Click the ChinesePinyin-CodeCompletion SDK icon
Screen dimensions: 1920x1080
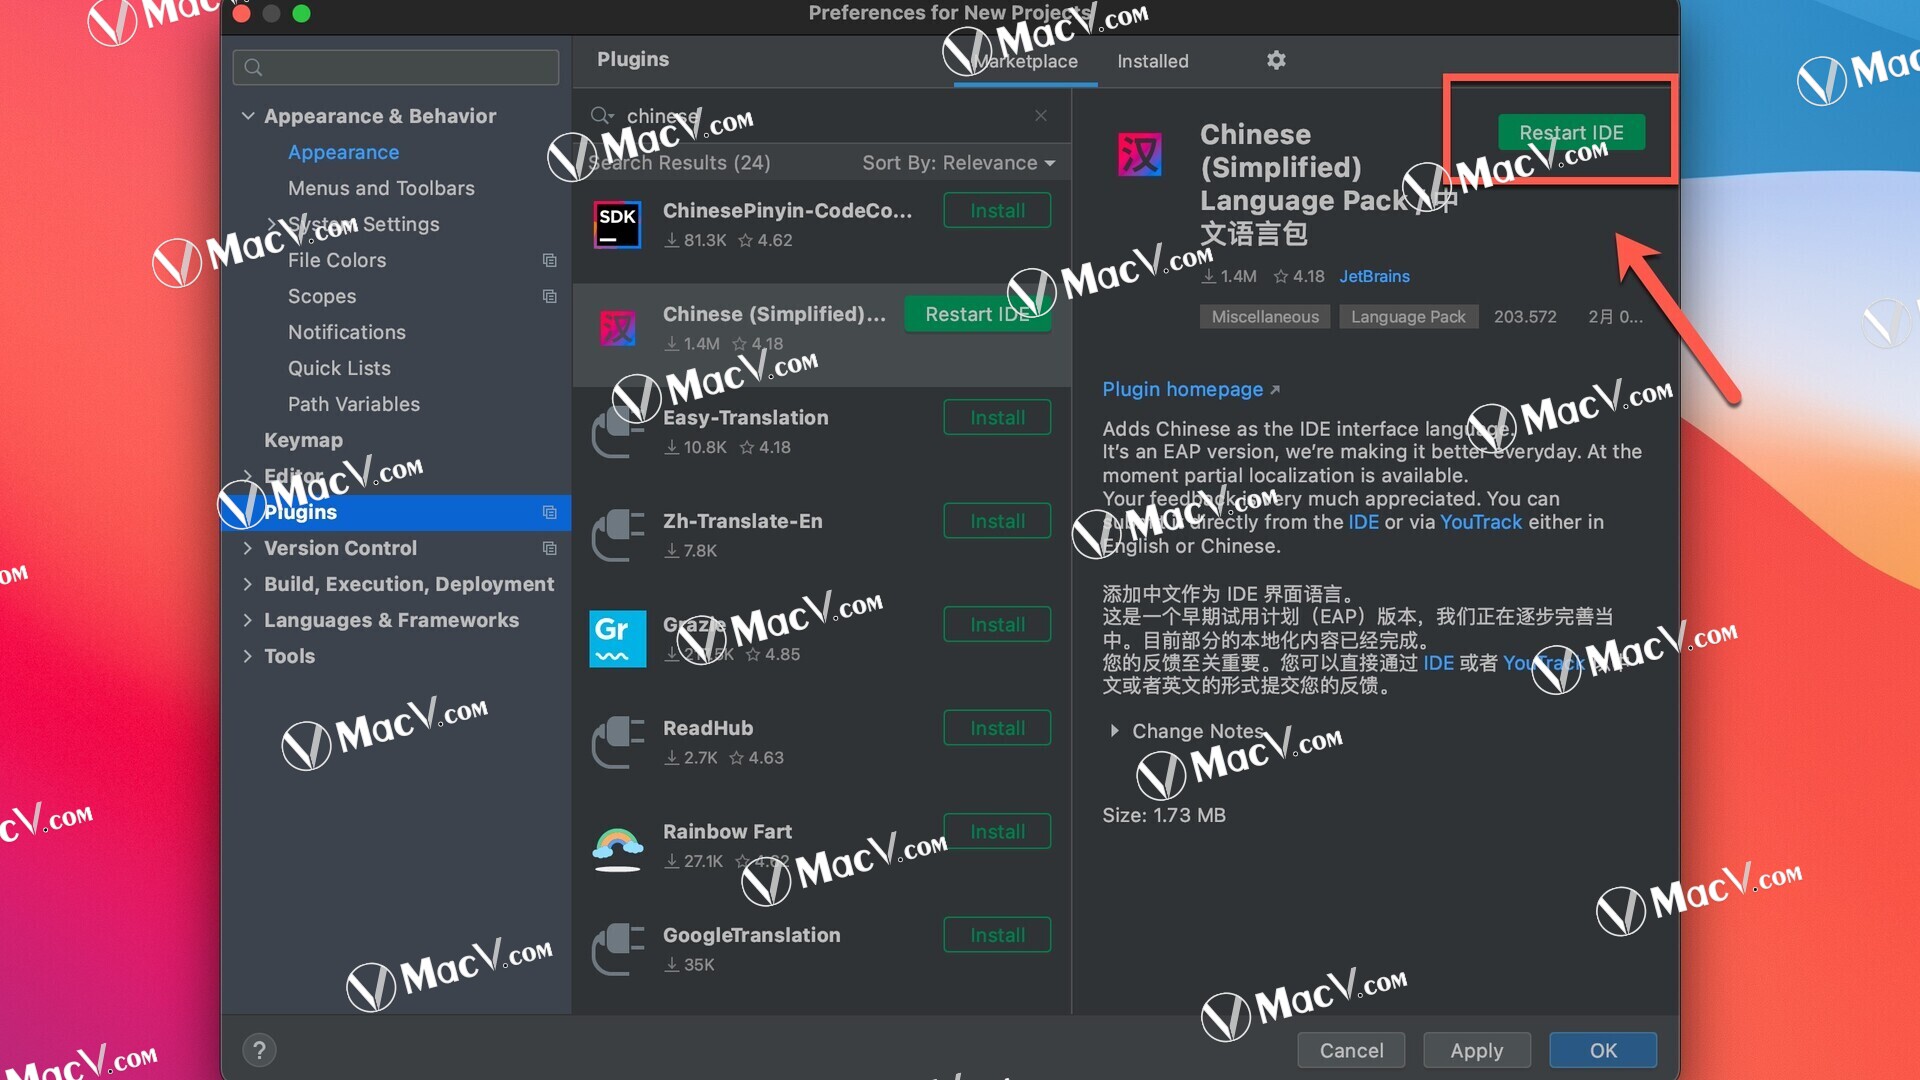pos(617,224)
